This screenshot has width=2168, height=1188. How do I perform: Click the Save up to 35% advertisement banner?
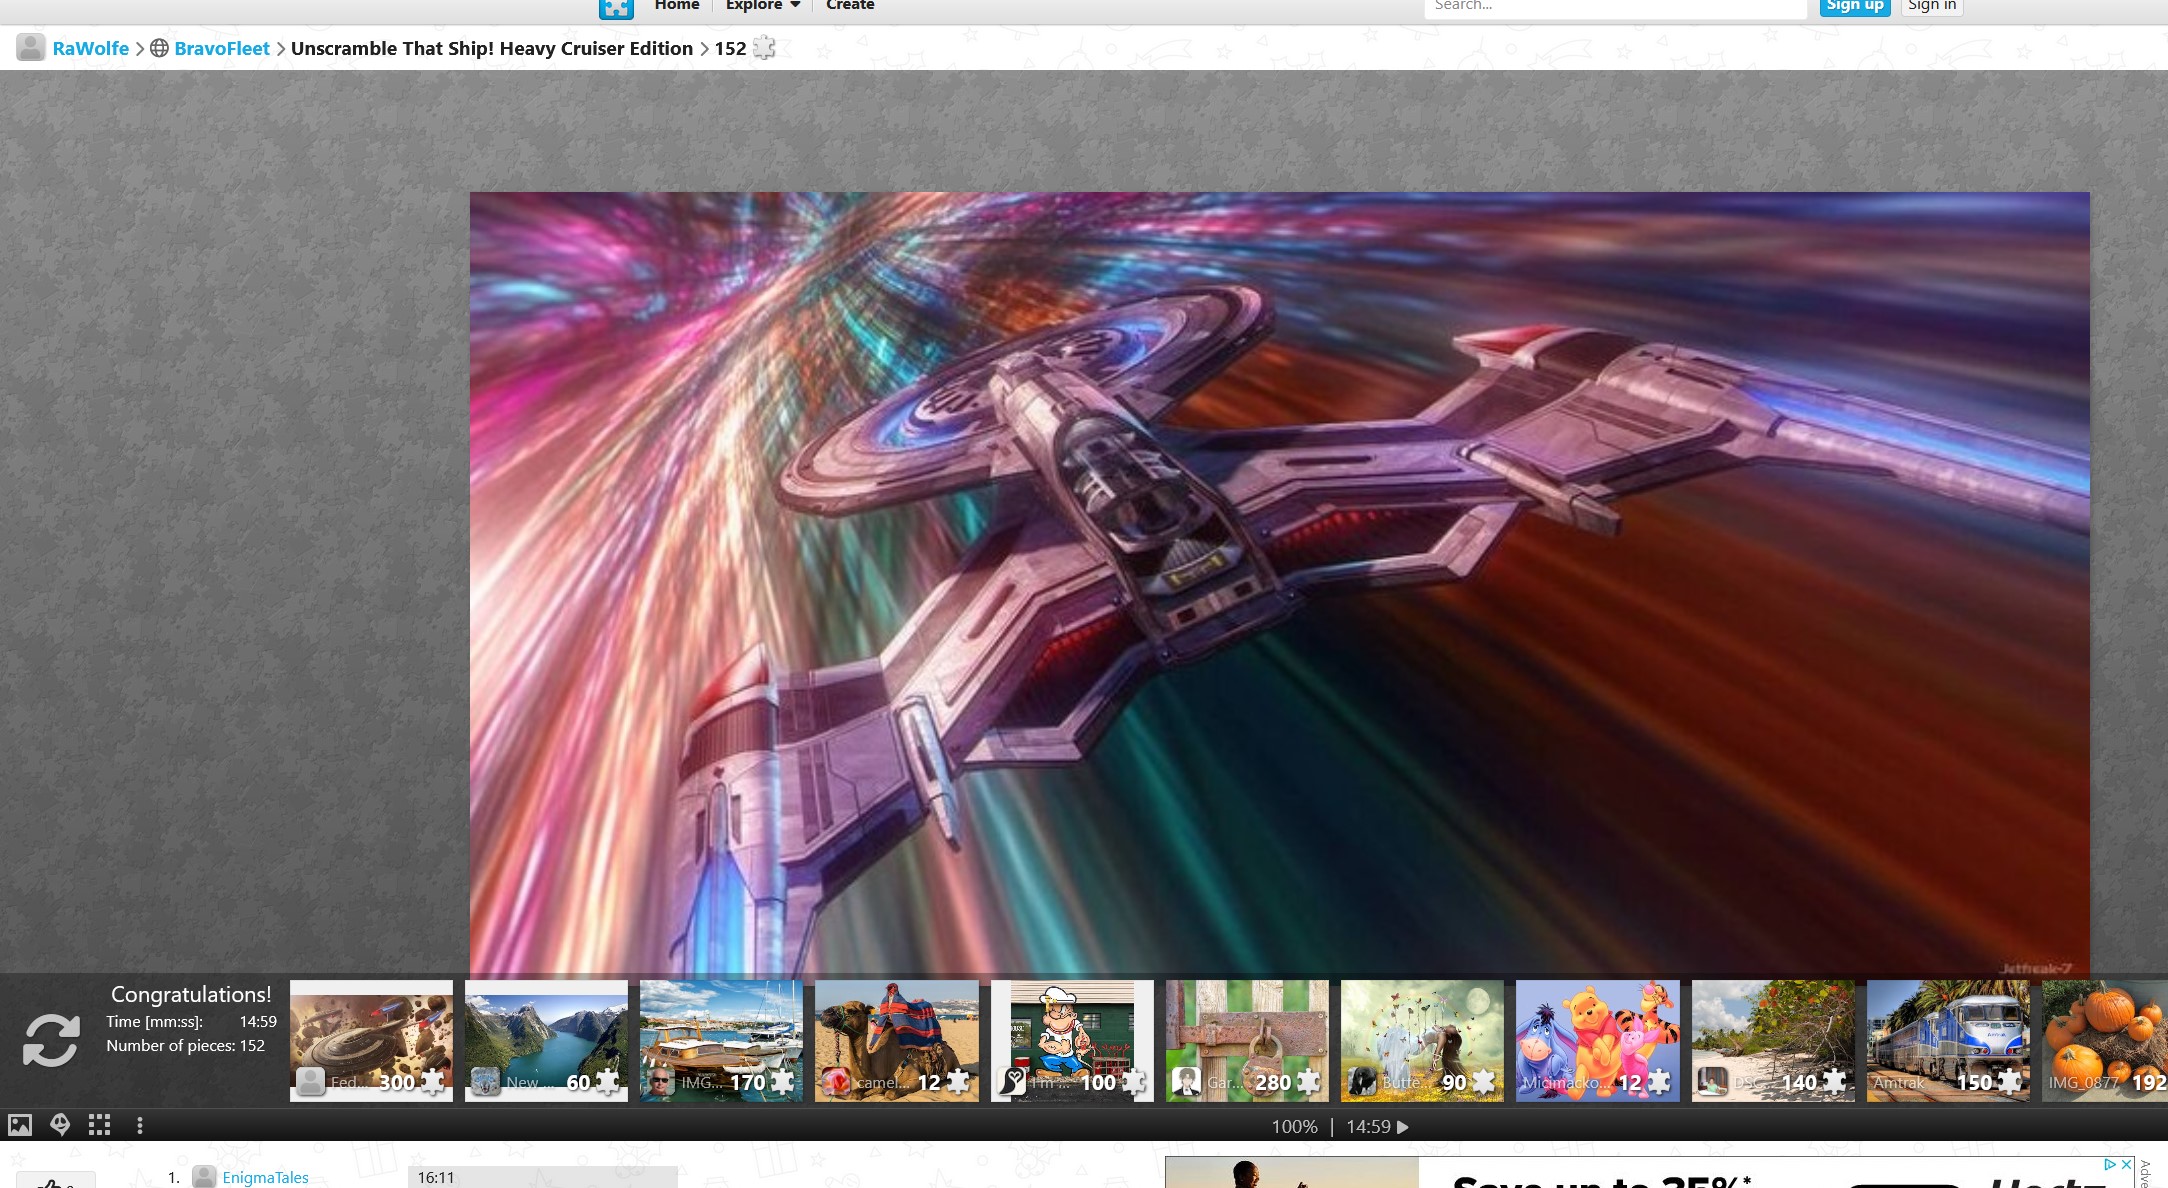[x=1648, y=1173]
